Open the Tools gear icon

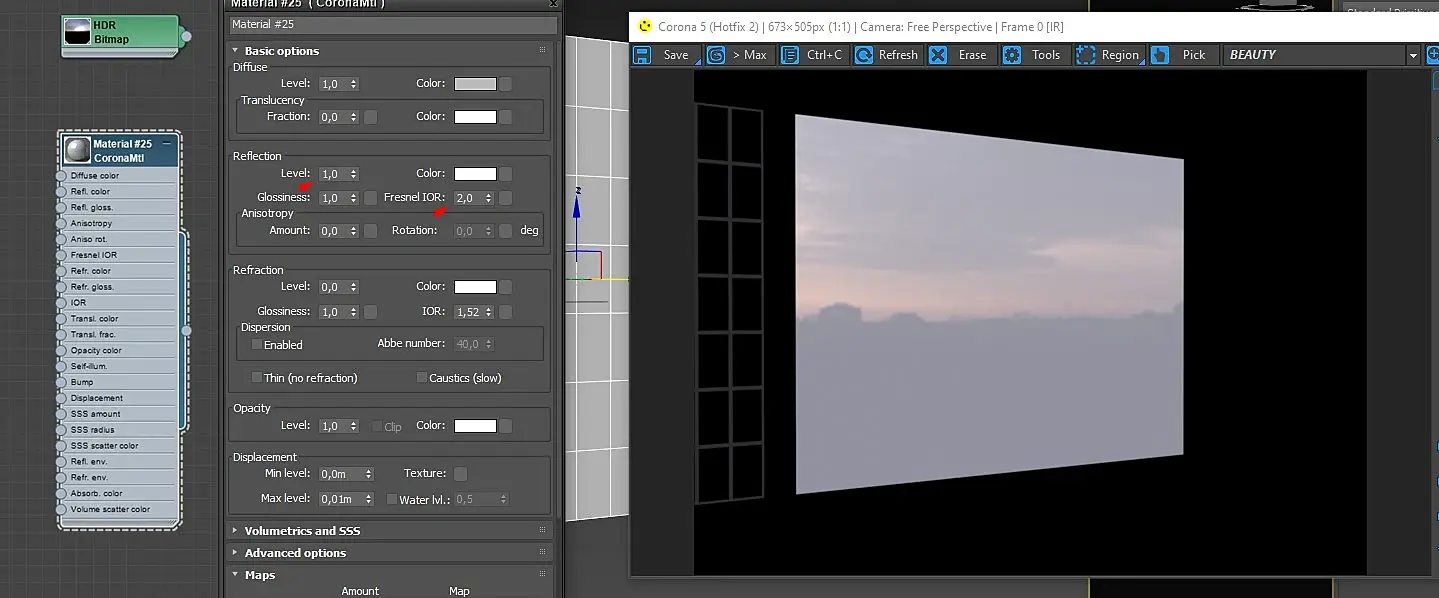click(1012, 55)
